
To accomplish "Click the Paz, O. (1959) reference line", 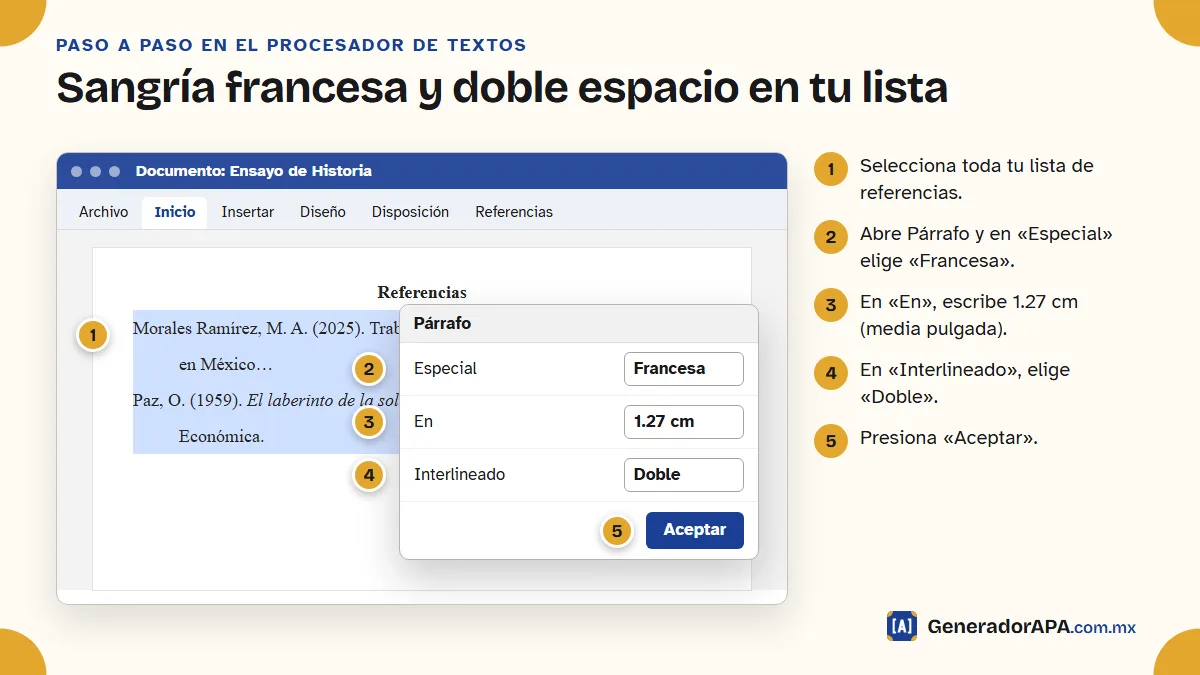I will tap(266, 400).
